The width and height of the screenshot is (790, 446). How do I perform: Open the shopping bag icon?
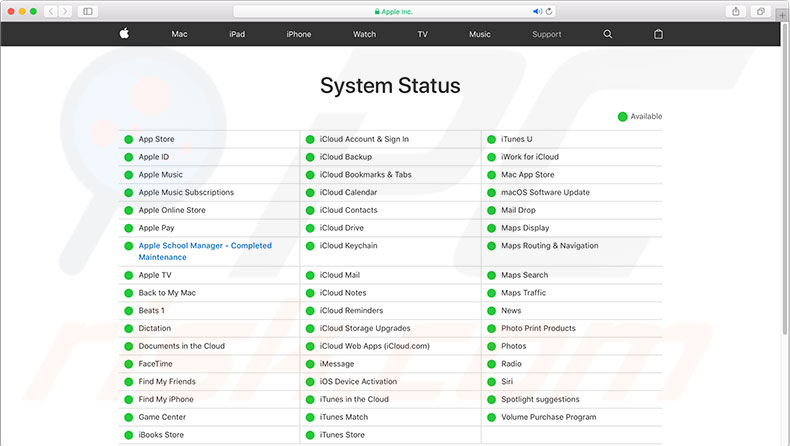tap(658, 34)
